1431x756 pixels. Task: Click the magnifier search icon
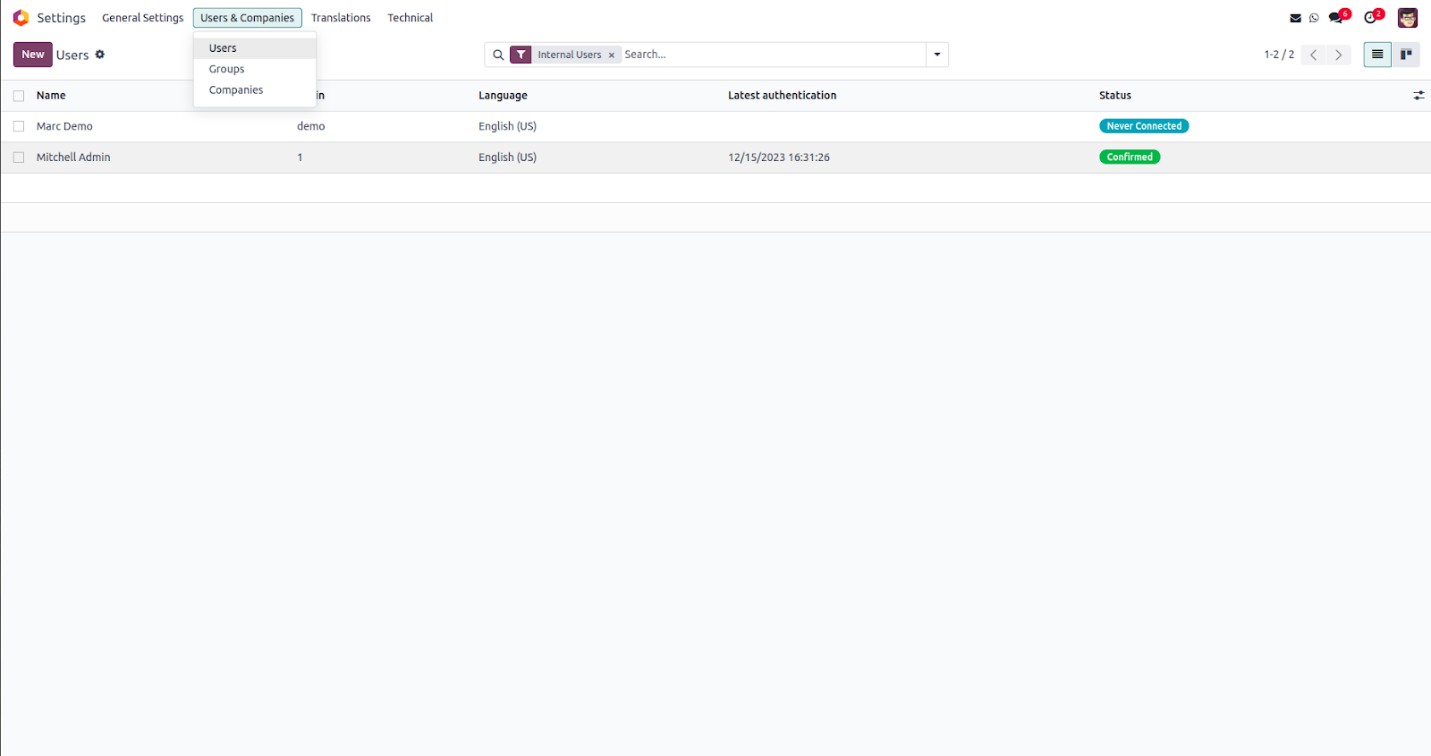(498, 55)
